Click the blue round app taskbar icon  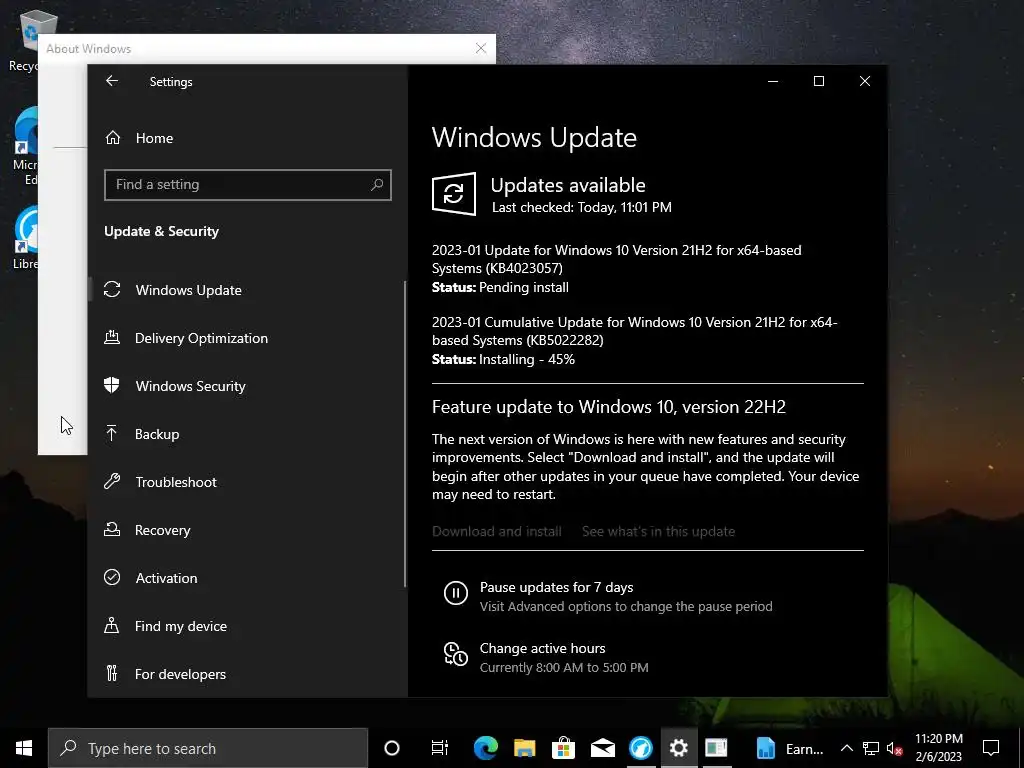click(641, 748)
